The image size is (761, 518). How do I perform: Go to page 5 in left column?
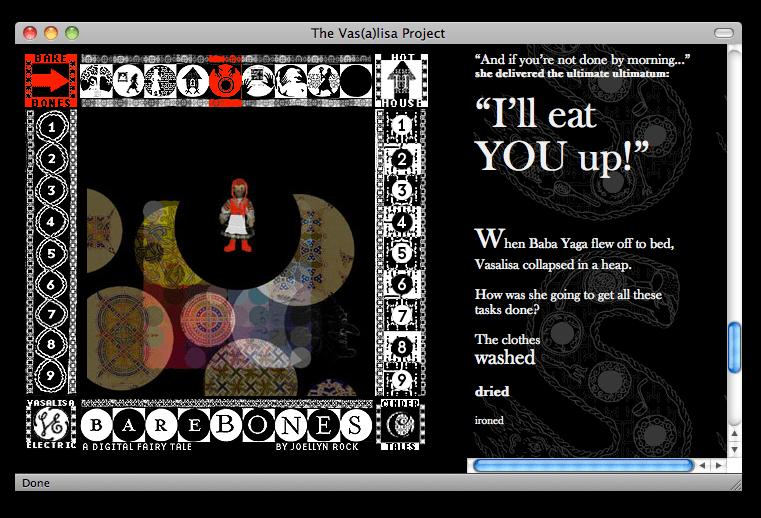(x=51, y=253)
